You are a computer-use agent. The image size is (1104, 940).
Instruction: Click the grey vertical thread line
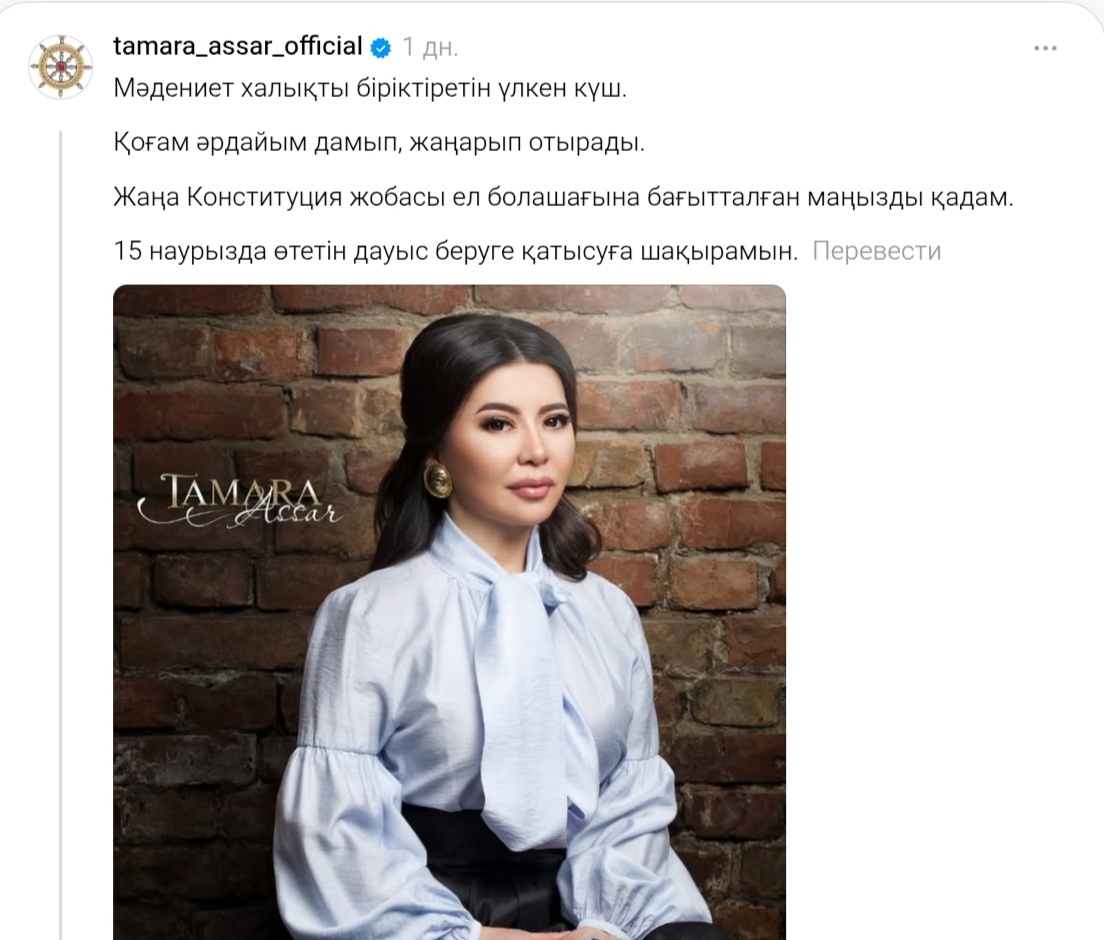(x=61, y=535)
